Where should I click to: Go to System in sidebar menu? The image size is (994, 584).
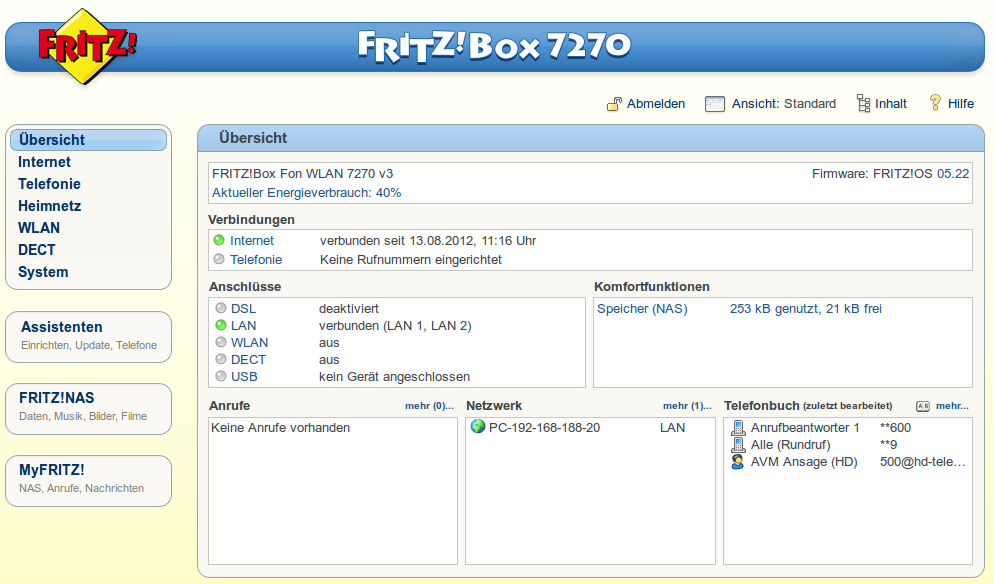[43, 272]
